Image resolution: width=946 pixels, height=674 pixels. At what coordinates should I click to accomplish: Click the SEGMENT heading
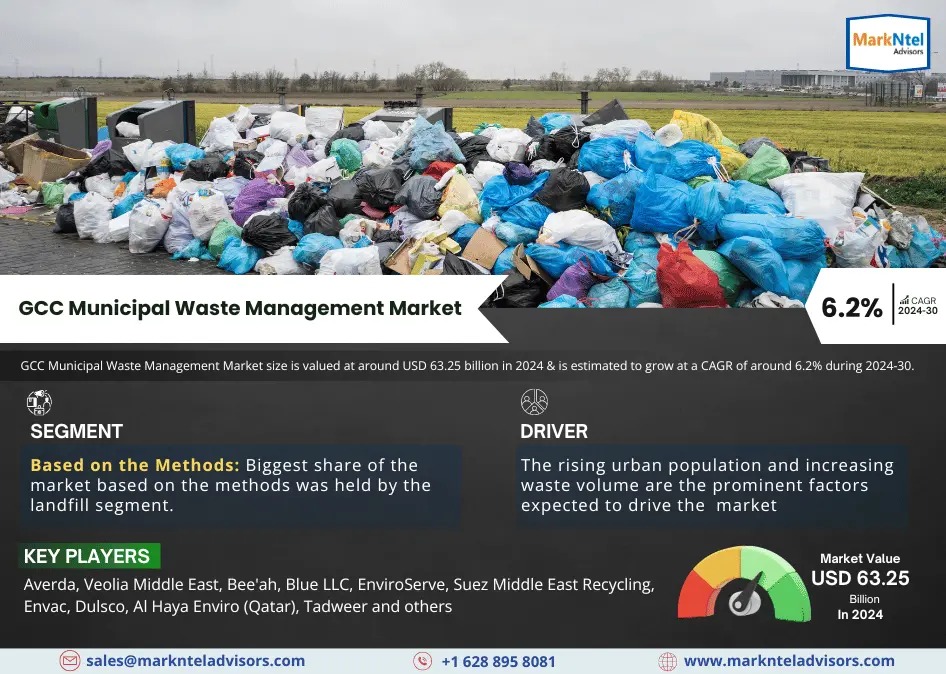coord(76,432)
